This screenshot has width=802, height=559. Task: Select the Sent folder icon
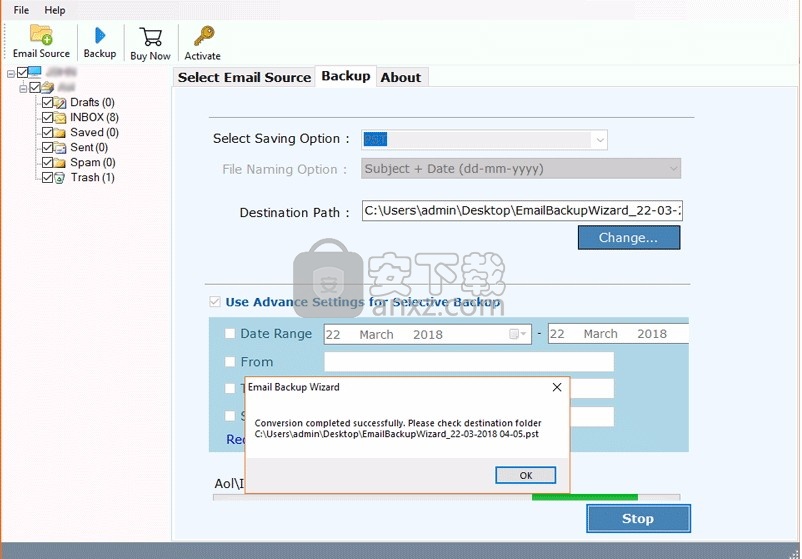point(60,148)
